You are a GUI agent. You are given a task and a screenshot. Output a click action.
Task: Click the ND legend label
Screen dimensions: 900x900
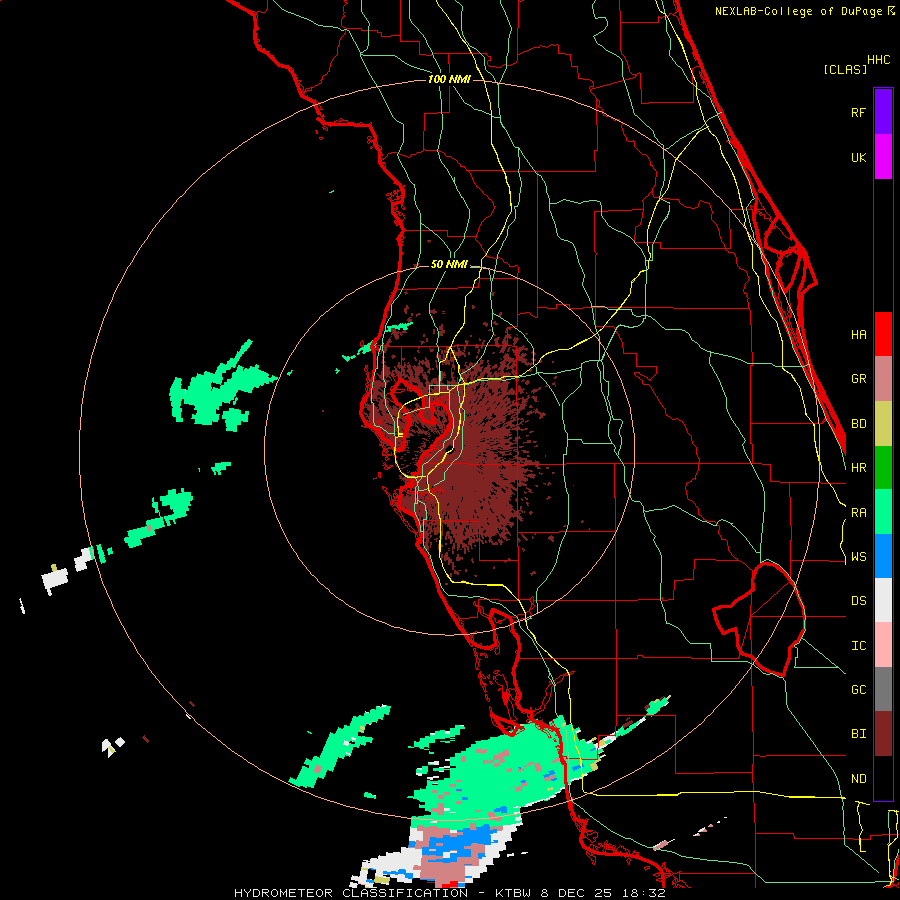click(858, 779)
